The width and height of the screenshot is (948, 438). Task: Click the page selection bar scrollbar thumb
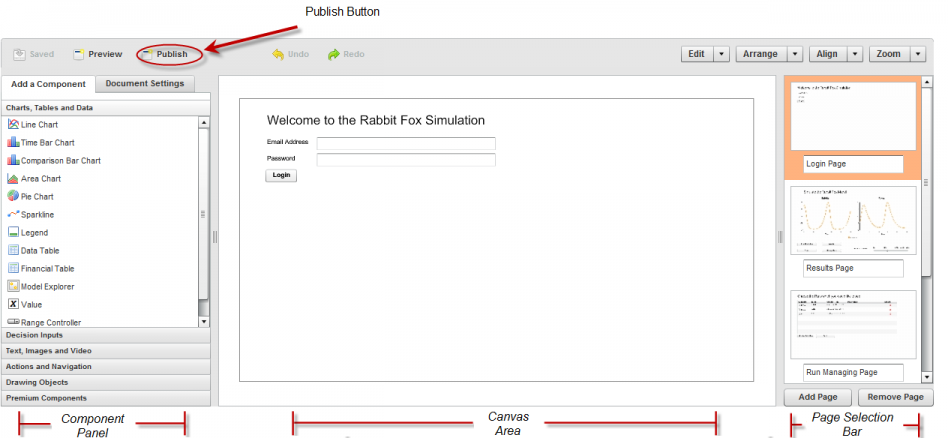coord(927,181)
